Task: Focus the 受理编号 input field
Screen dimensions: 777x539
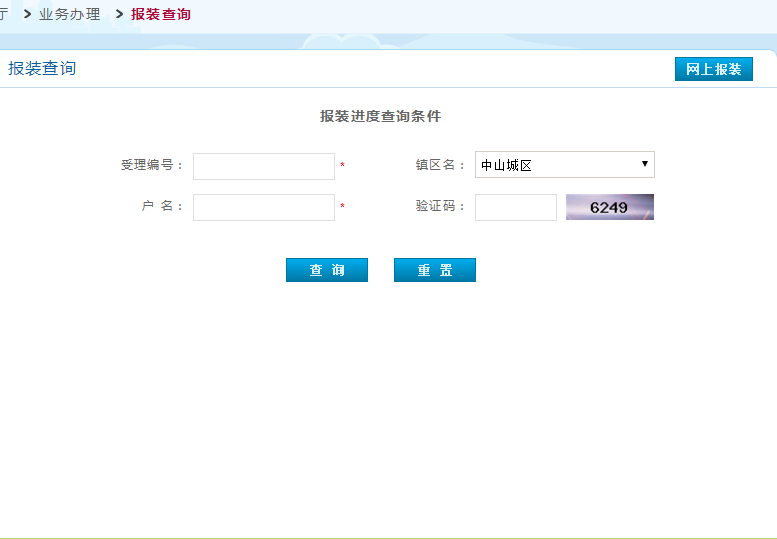Action: (x=263, y=166)
